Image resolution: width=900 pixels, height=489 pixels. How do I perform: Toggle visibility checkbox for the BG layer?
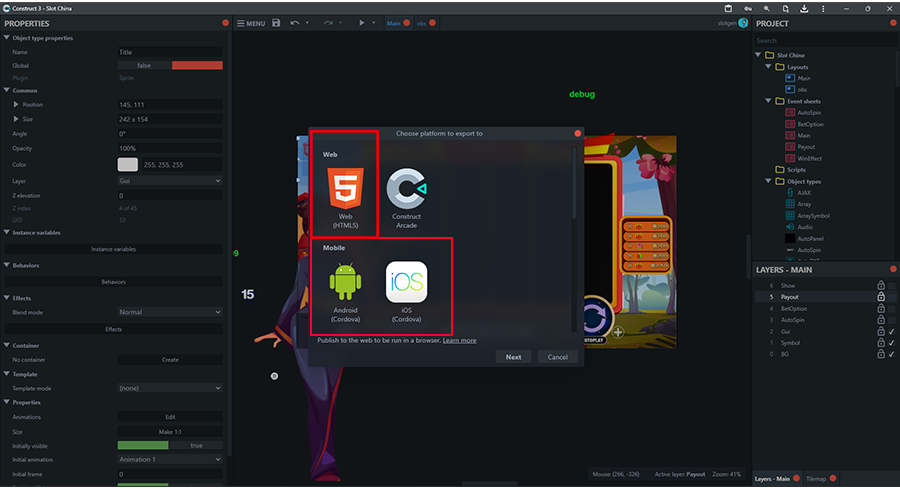[891, 354]
